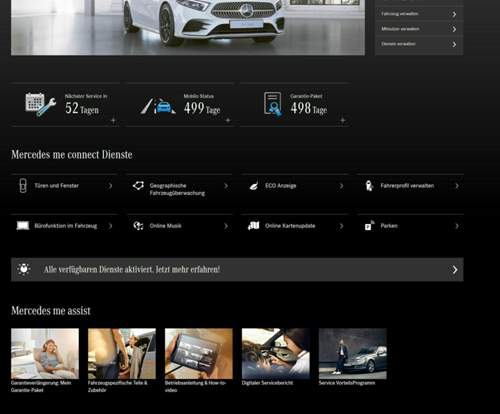Image resolution: width=500 pixels, height=414 pixels.
Task: Click calendar and wrench service icon
Action: [x=40, y=104]
